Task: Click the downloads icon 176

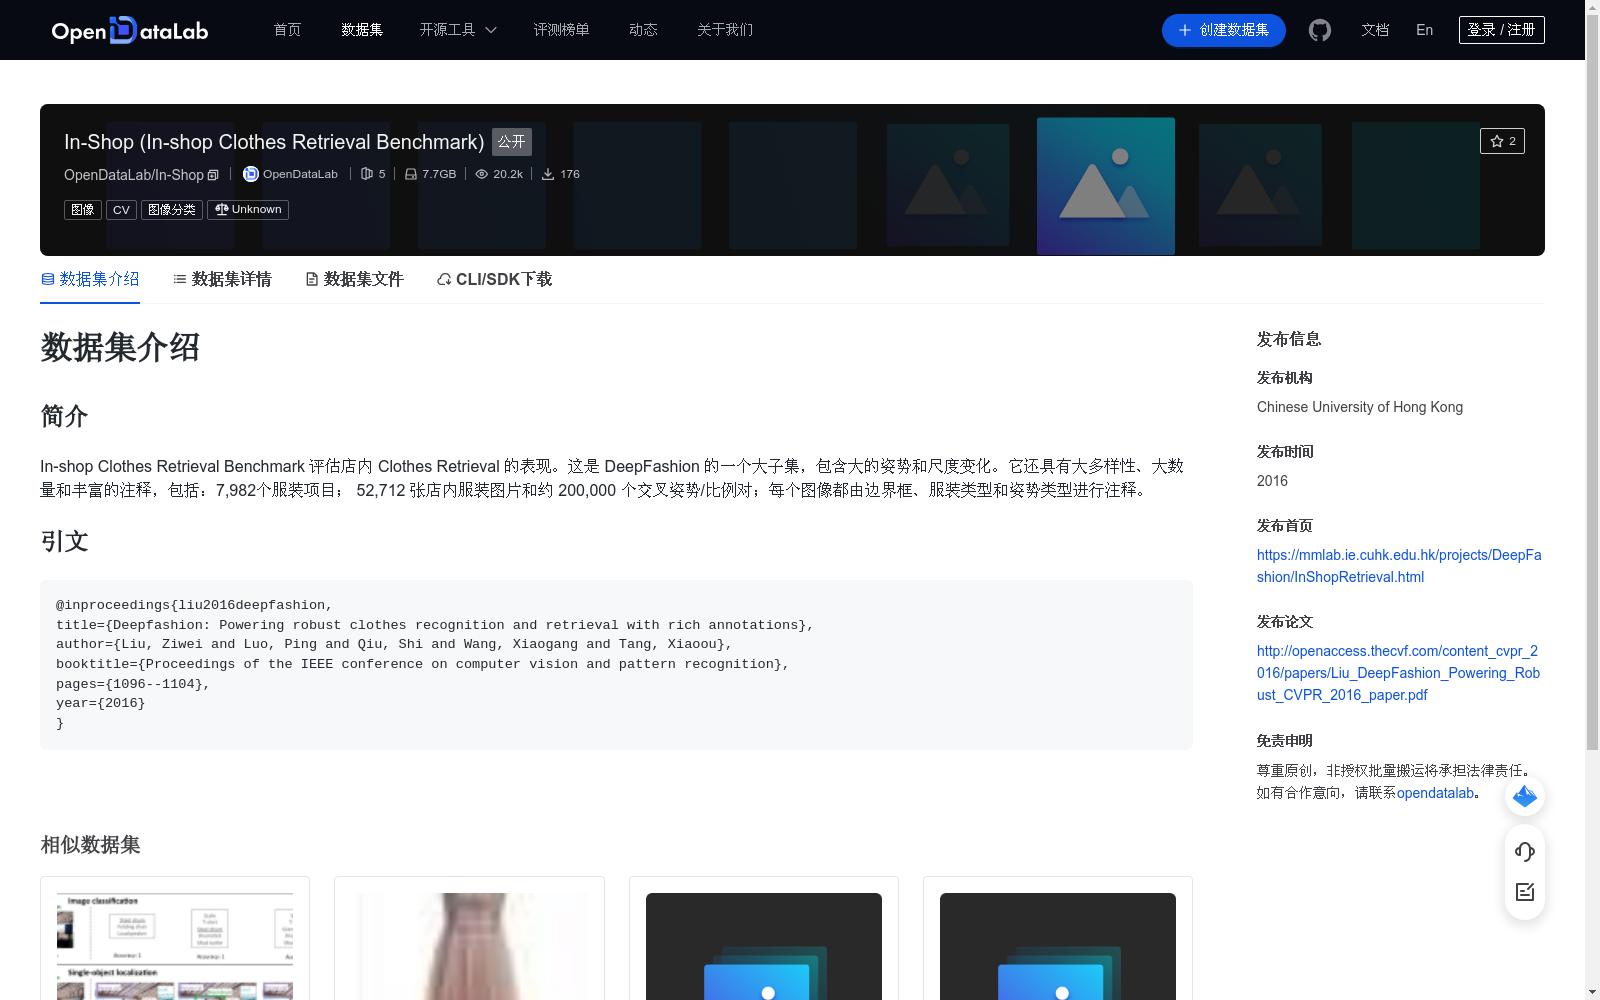Action: pos(548,174)
